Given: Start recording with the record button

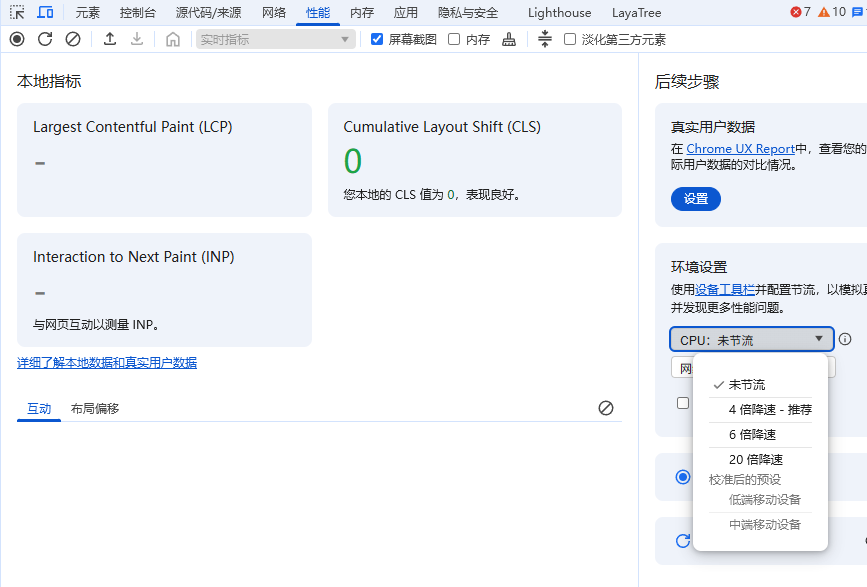Looking at the screenshot, I should pos(17,39).
